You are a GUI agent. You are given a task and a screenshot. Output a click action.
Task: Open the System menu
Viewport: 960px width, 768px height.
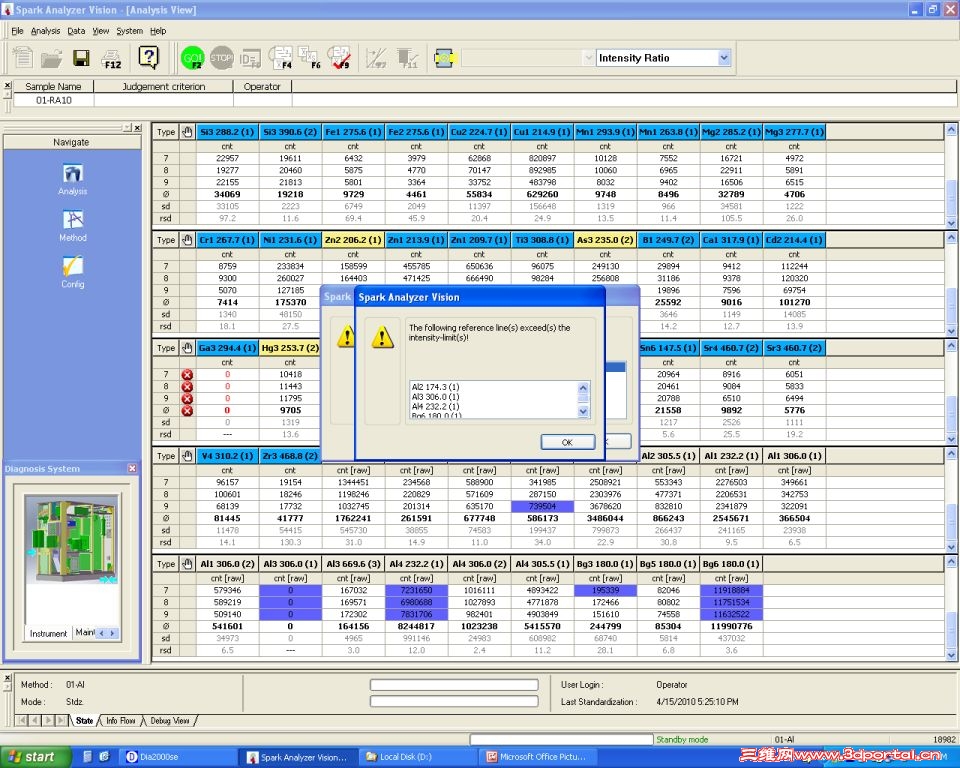click(x=129, y=31)
